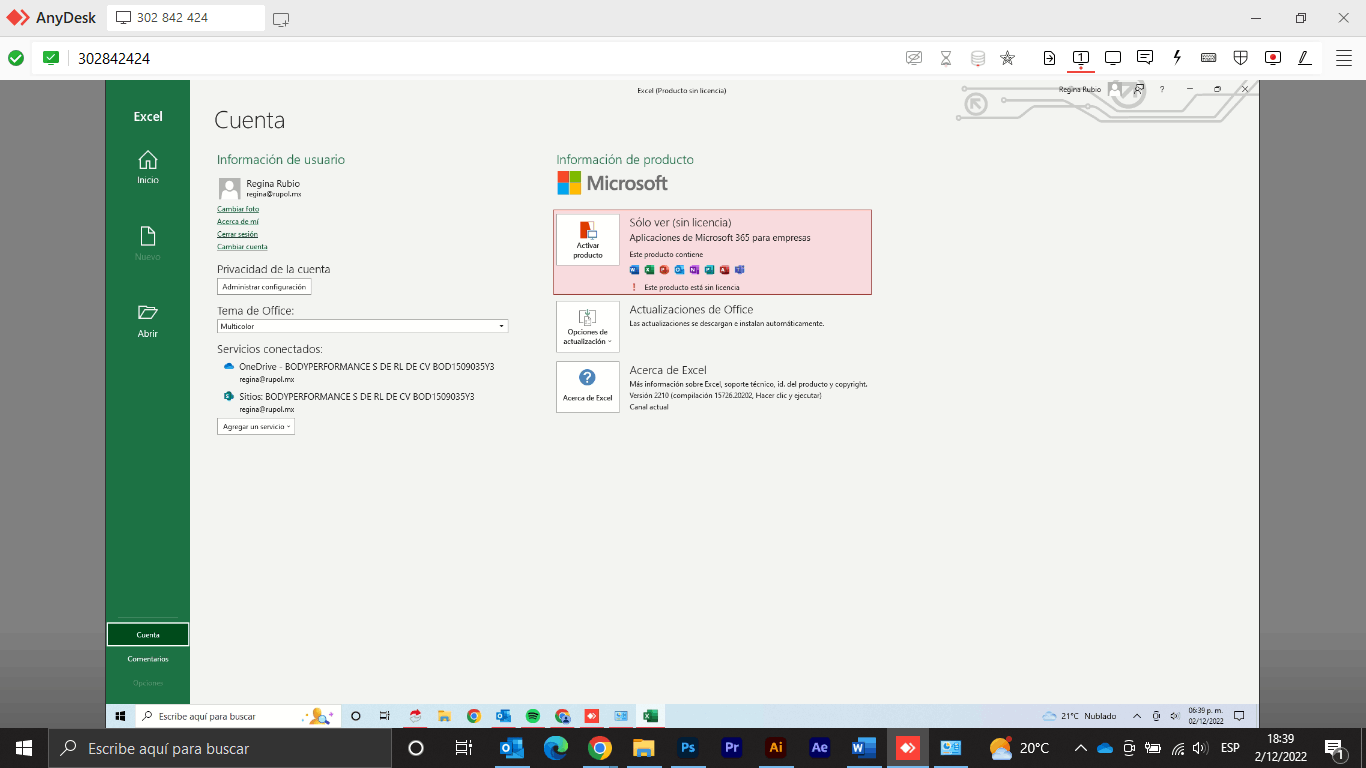Click Excel icon in remote taskbar
The width and height of the screenshot is (1366, 768).
[650, 716]
